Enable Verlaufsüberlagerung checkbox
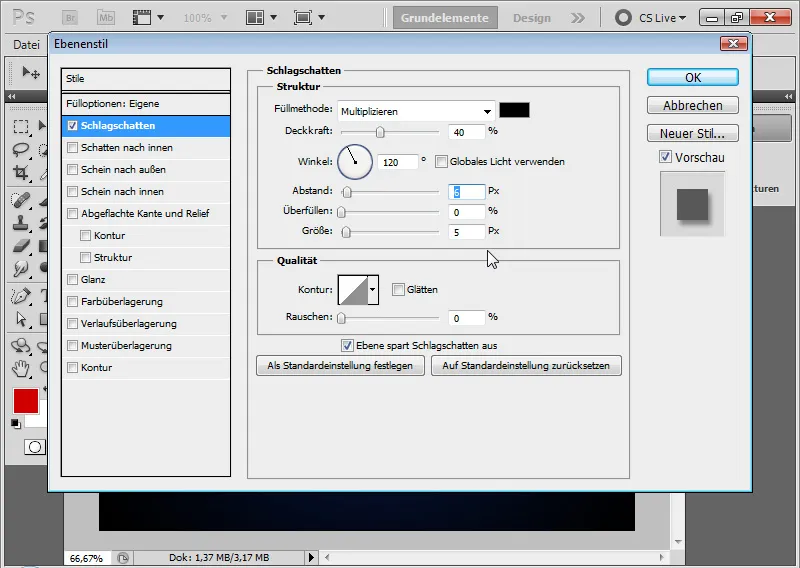Screen dimensions: 800x568 [72, 323]
